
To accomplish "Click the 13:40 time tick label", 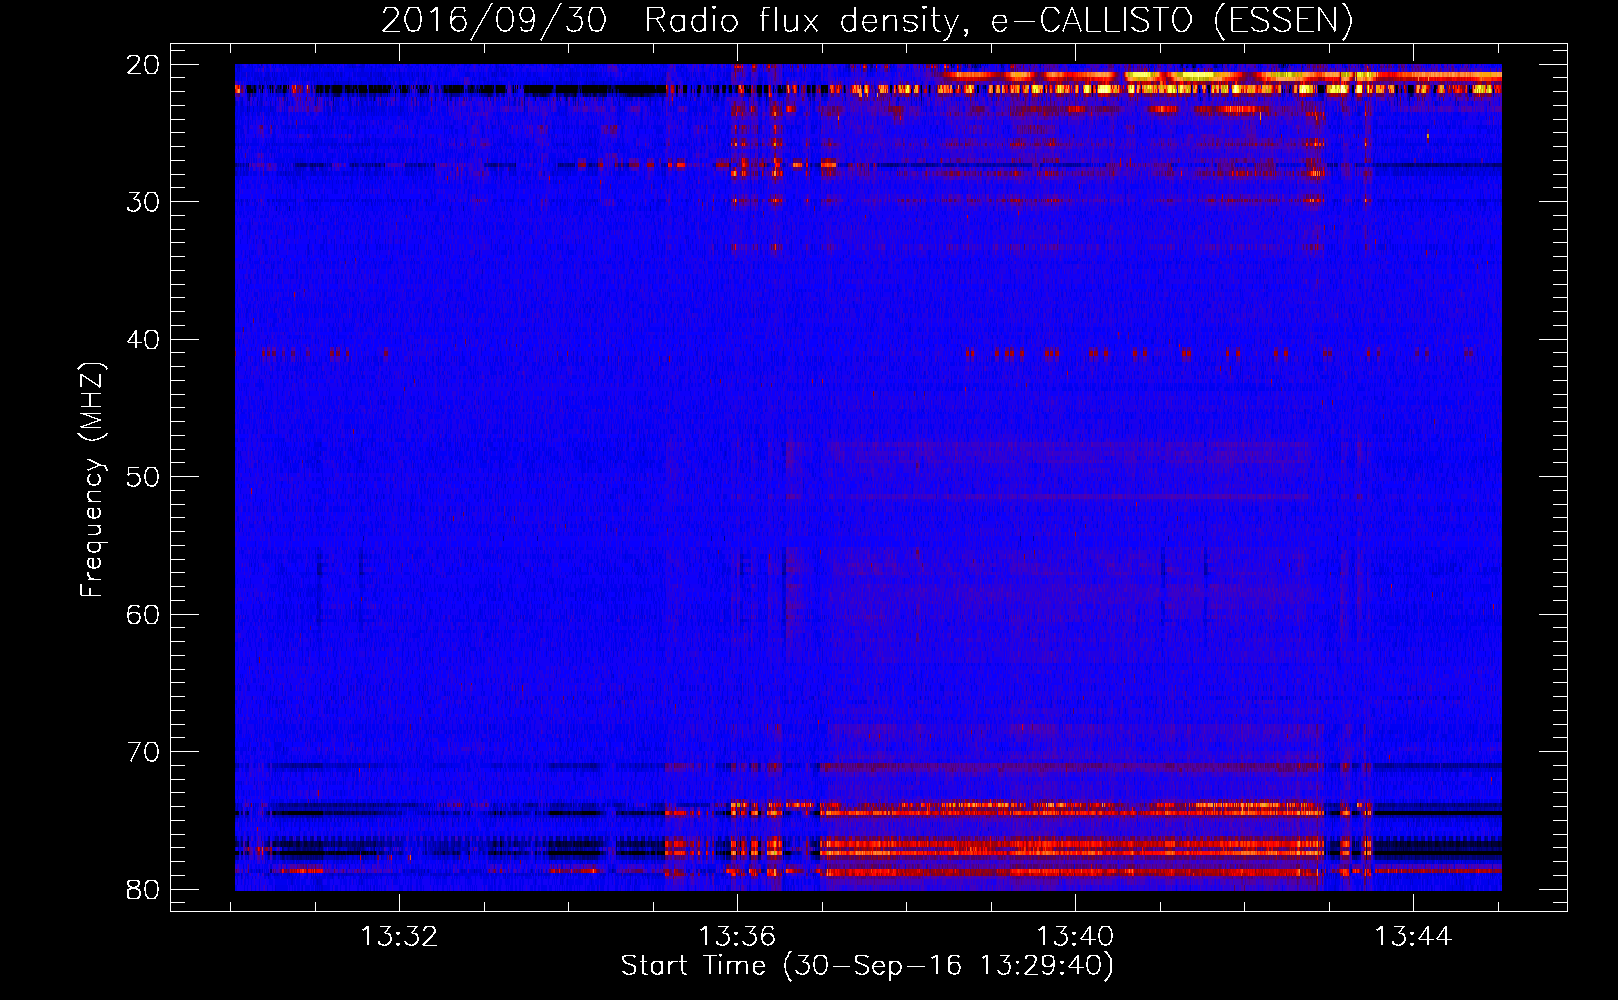I will 1075,937.
